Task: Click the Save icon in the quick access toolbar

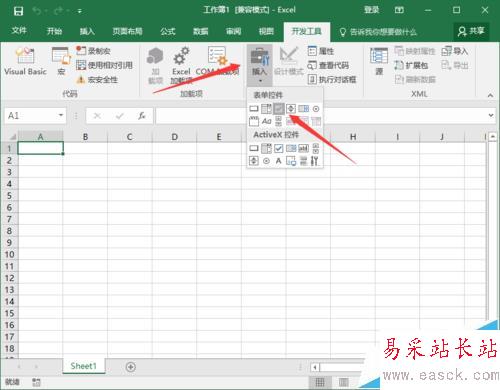Action: click(18, 11)
